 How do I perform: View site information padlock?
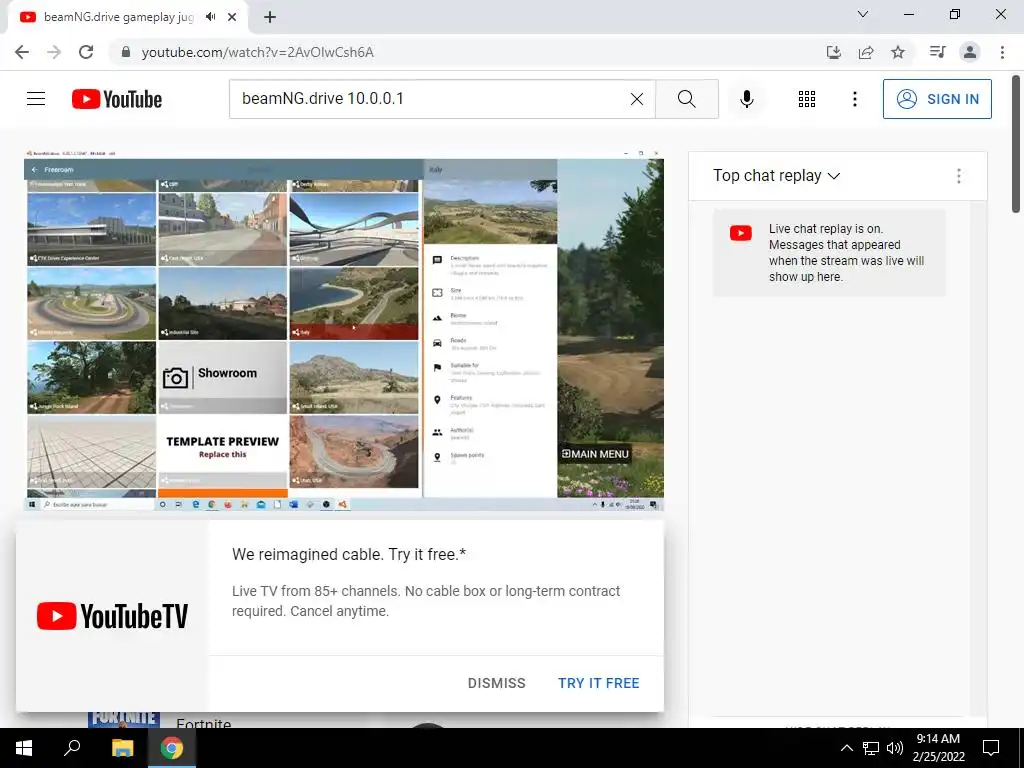click(x=126, y=52)
